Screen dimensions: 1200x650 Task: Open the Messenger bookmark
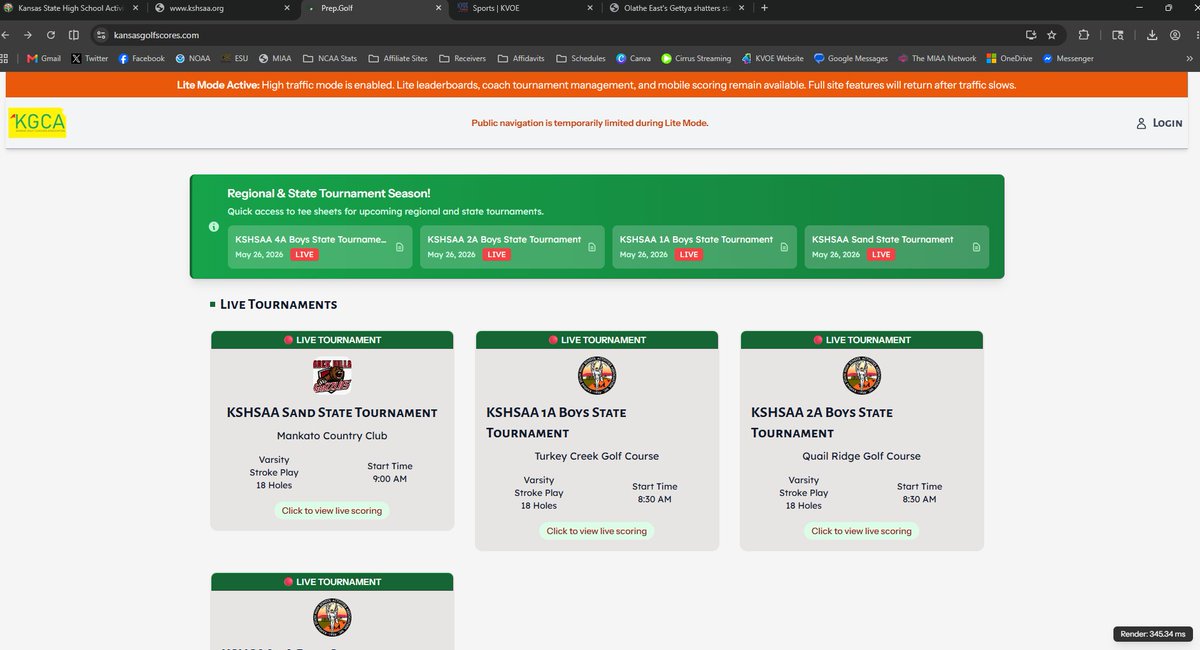point(1068,58)
